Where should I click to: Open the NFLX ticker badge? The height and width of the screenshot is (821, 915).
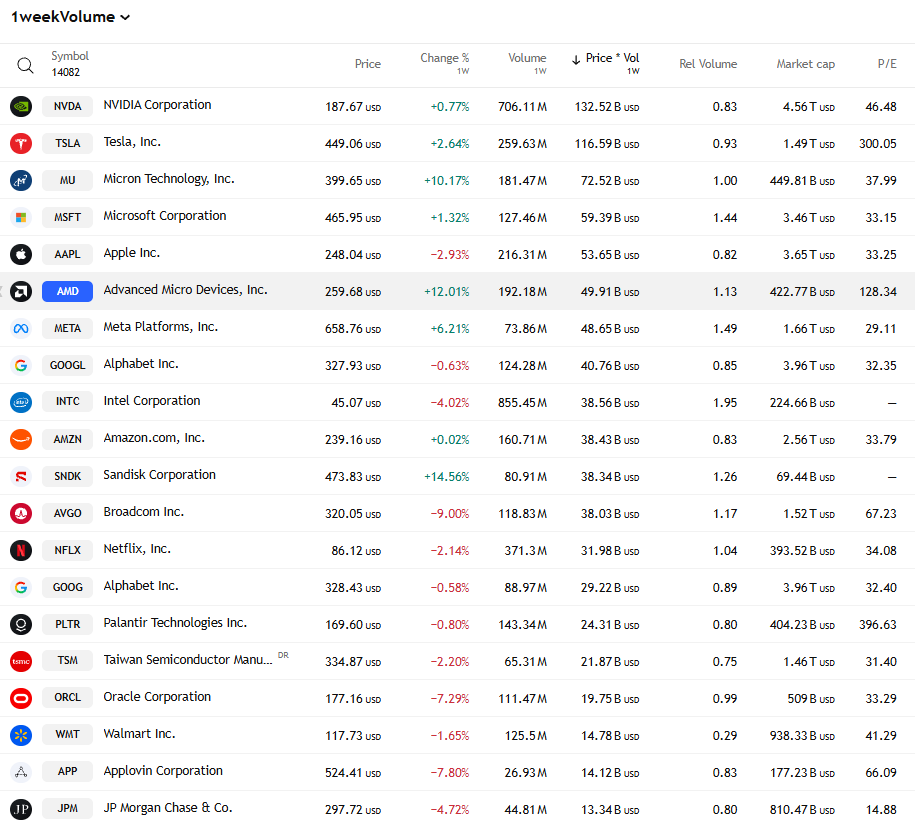[x=68, y=550]
